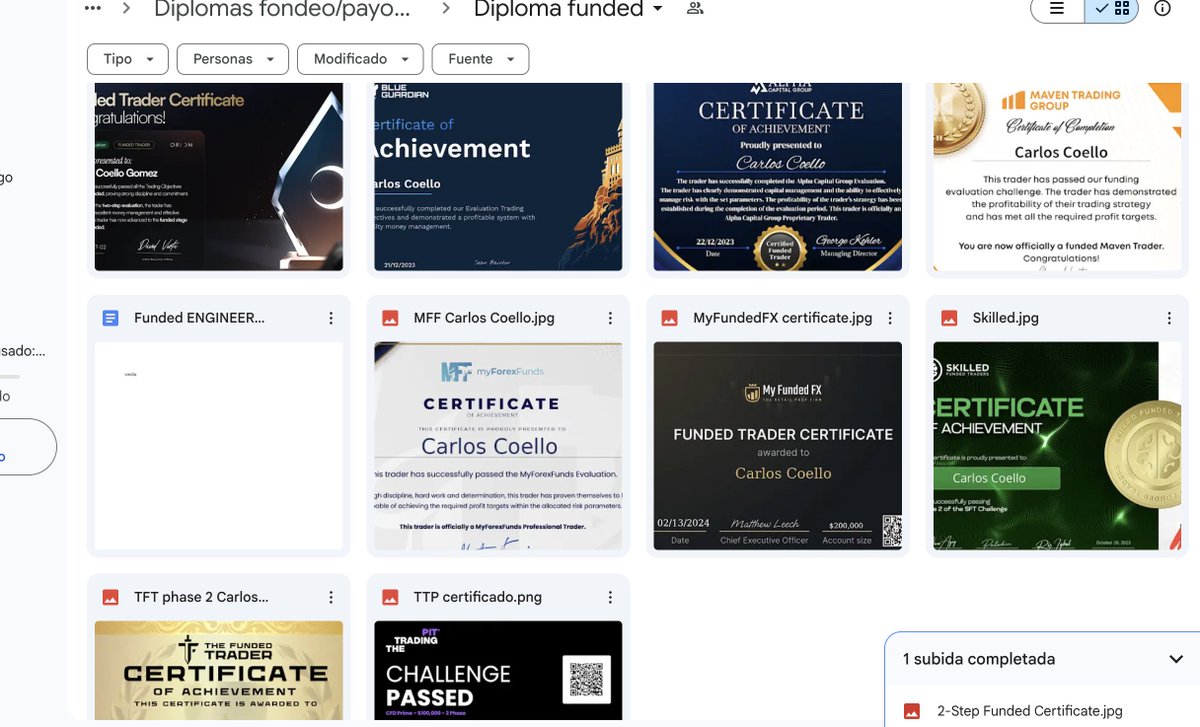Switch to grid view layout
The image size is (1200, 727).
coord(1112,8)
